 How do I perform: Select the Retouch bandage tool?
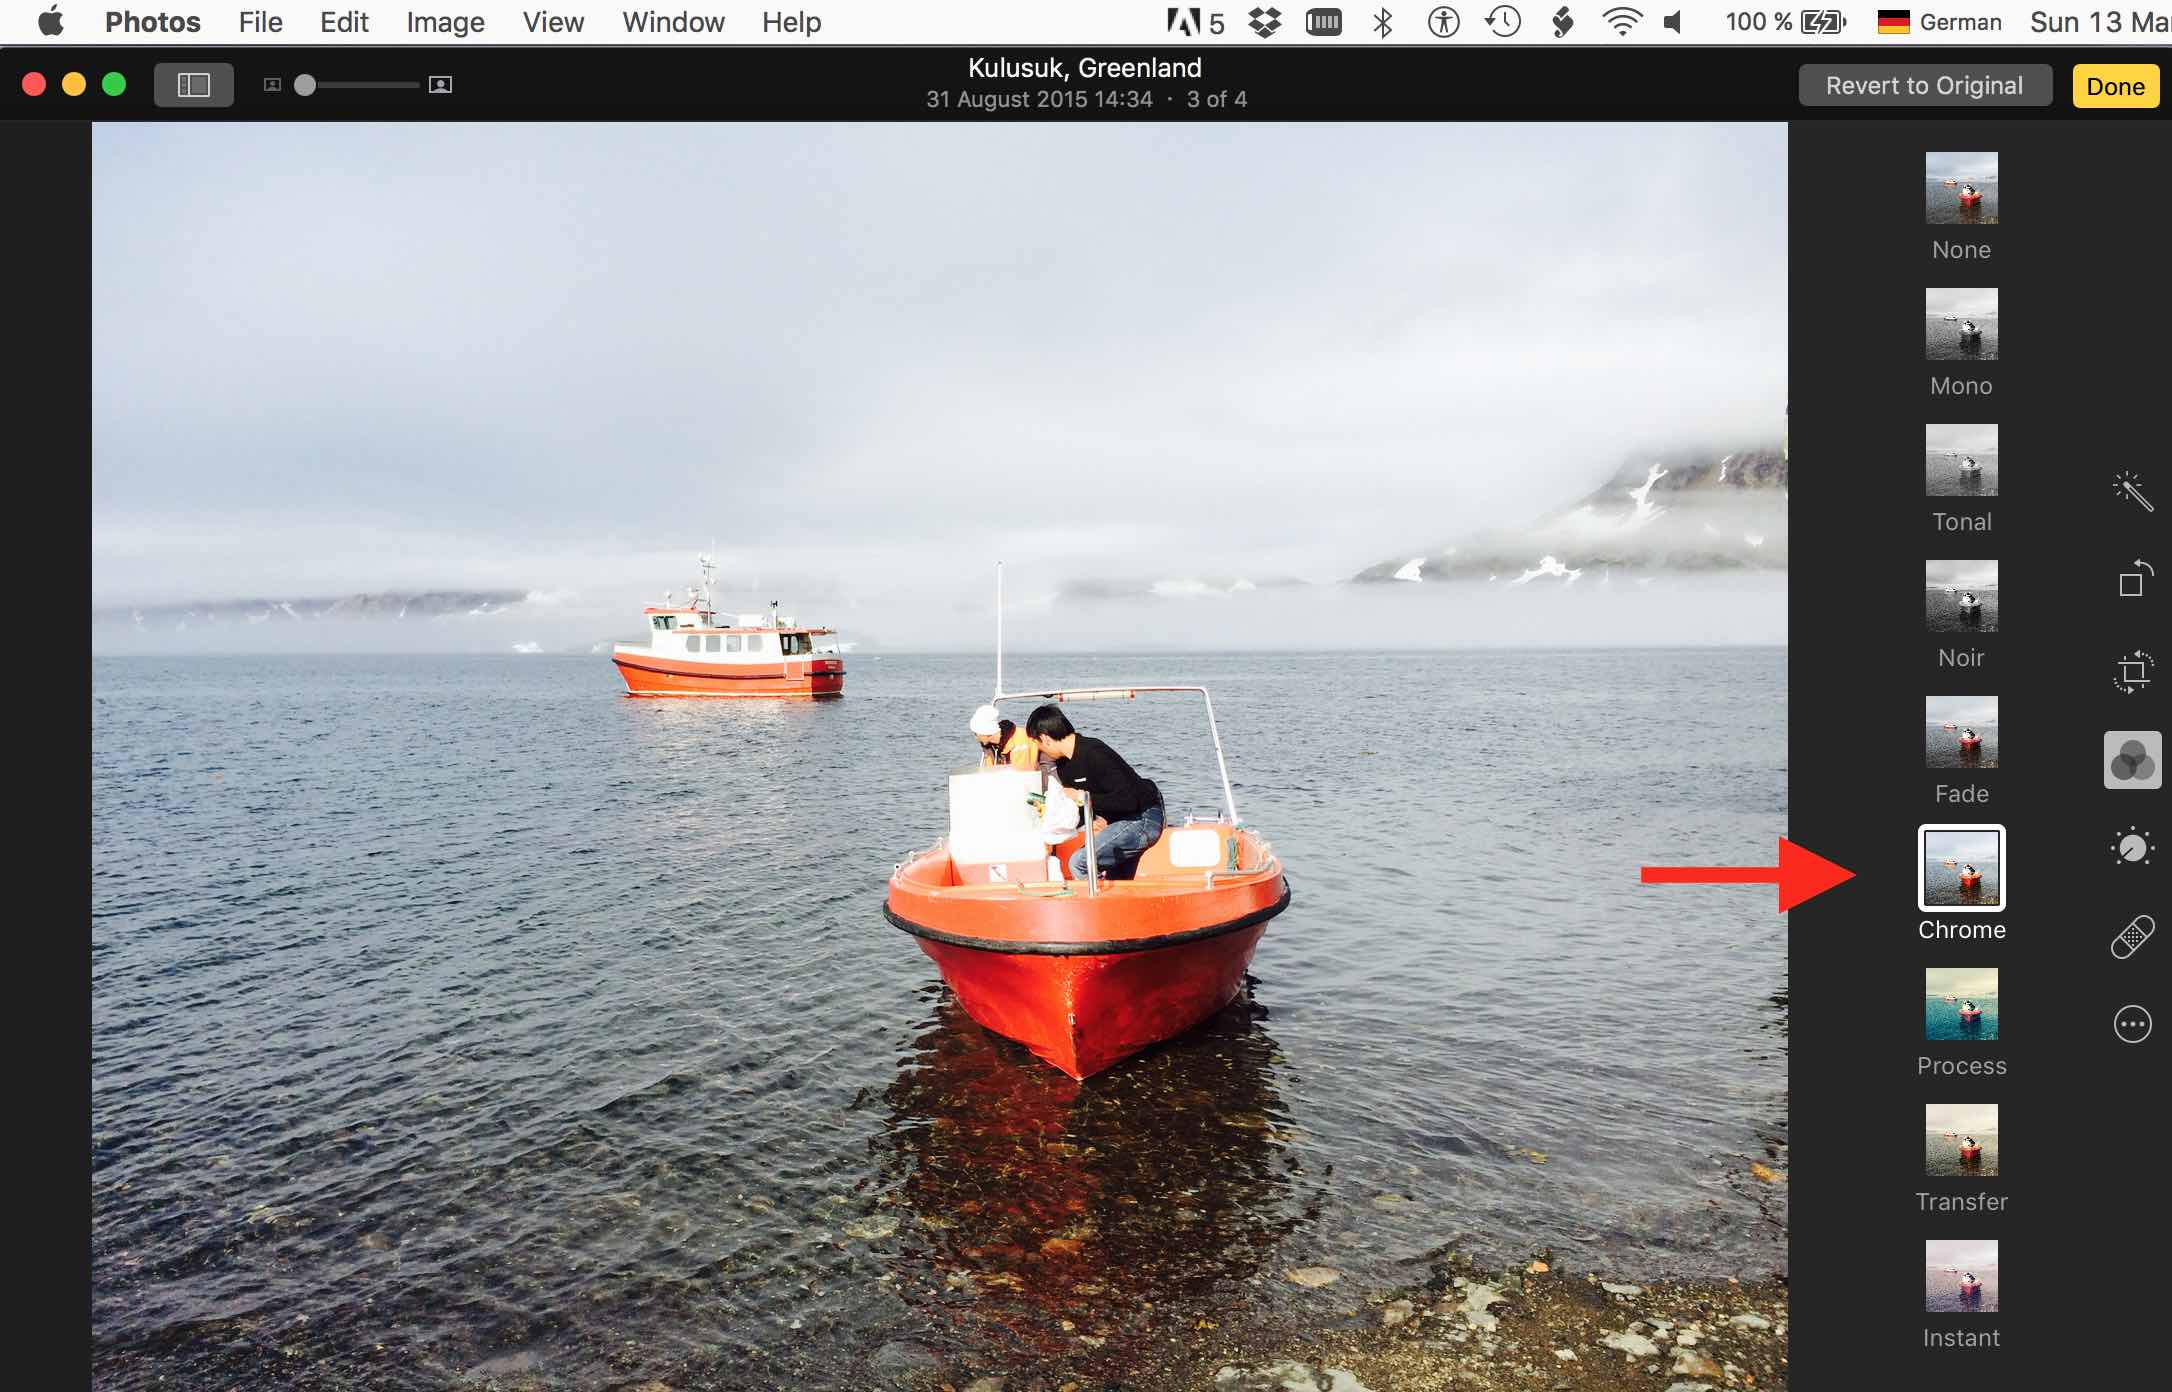tap(2132, 937)
